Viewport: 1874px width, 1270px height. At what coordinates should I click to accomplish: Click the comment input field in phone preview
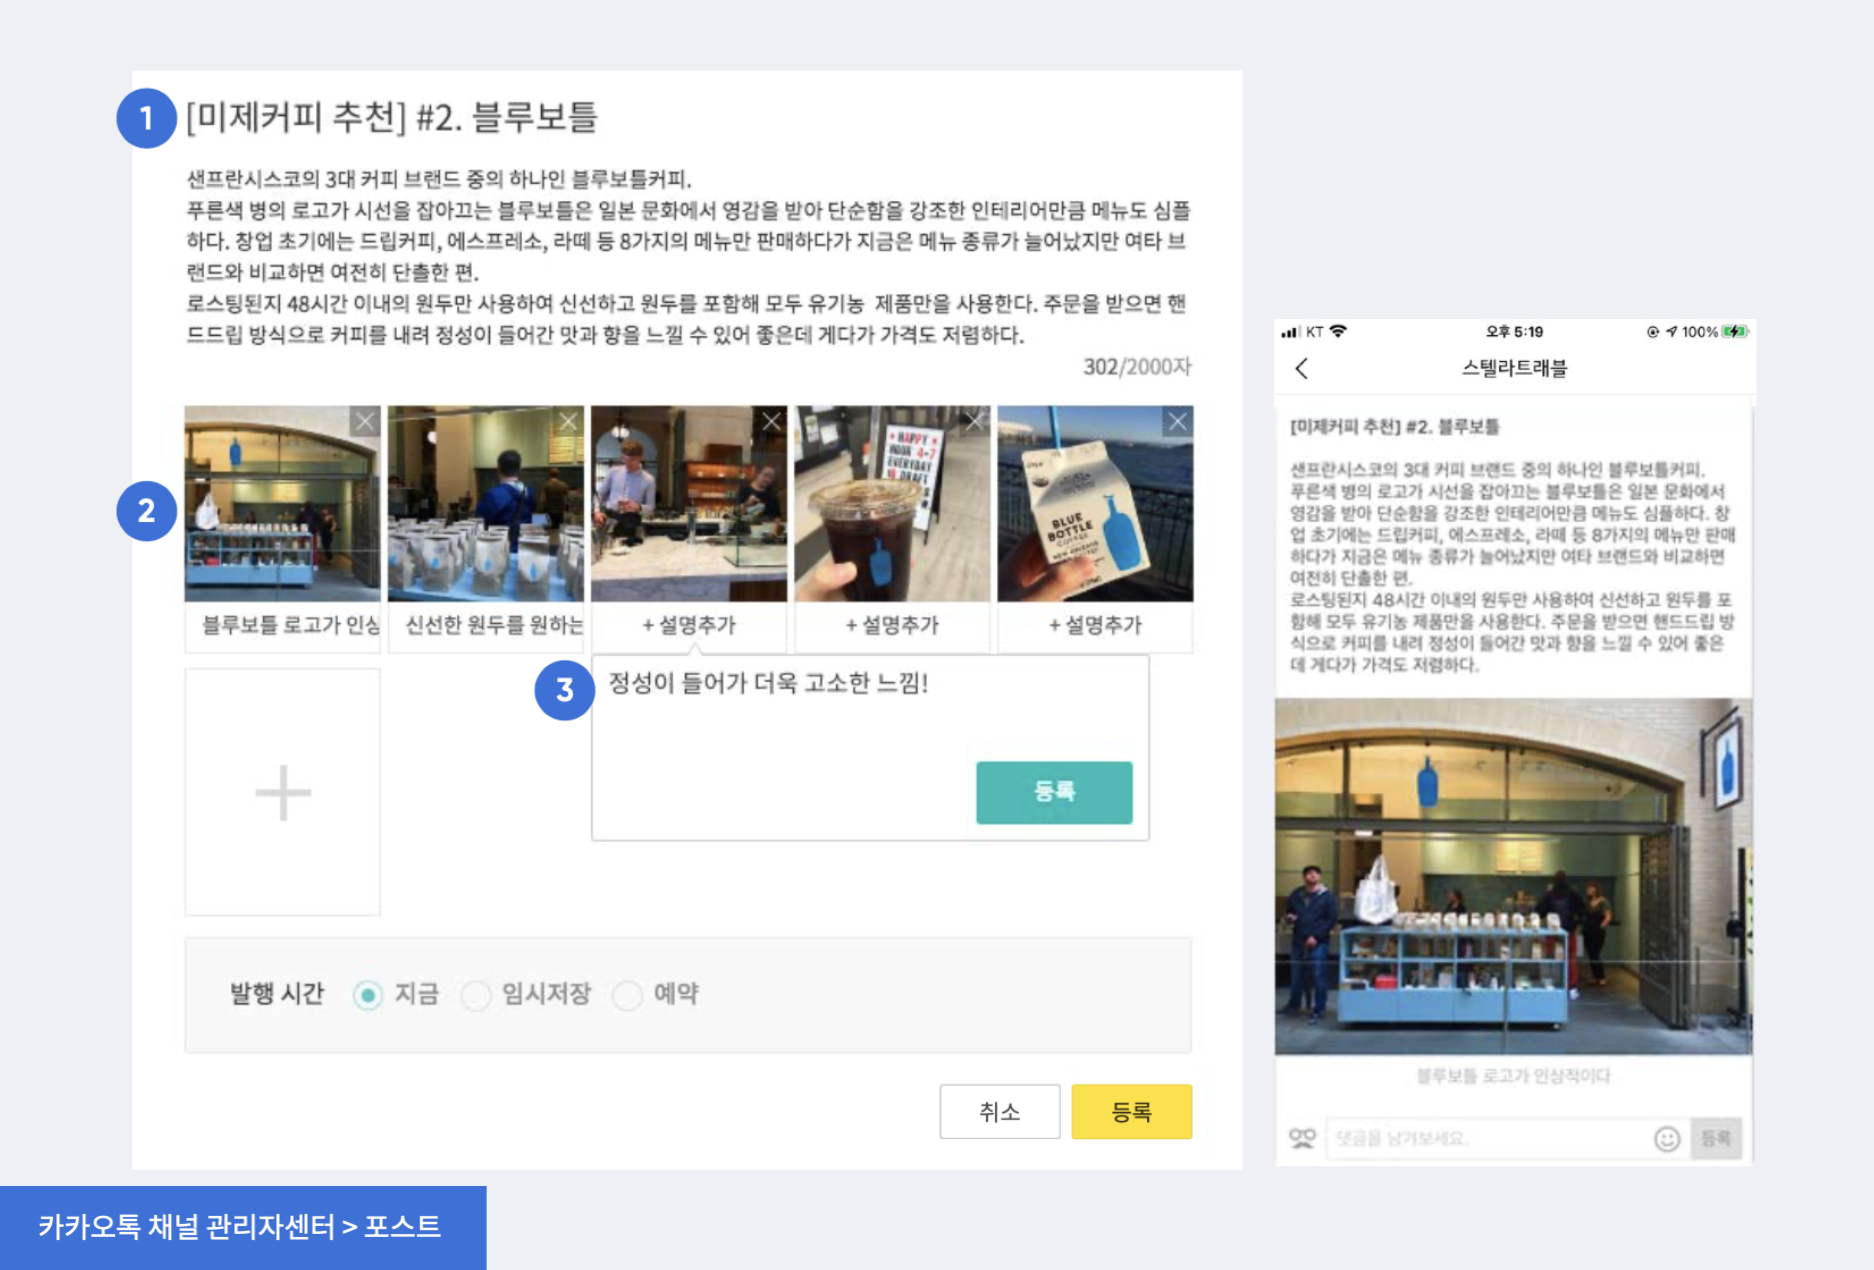1488,1138
